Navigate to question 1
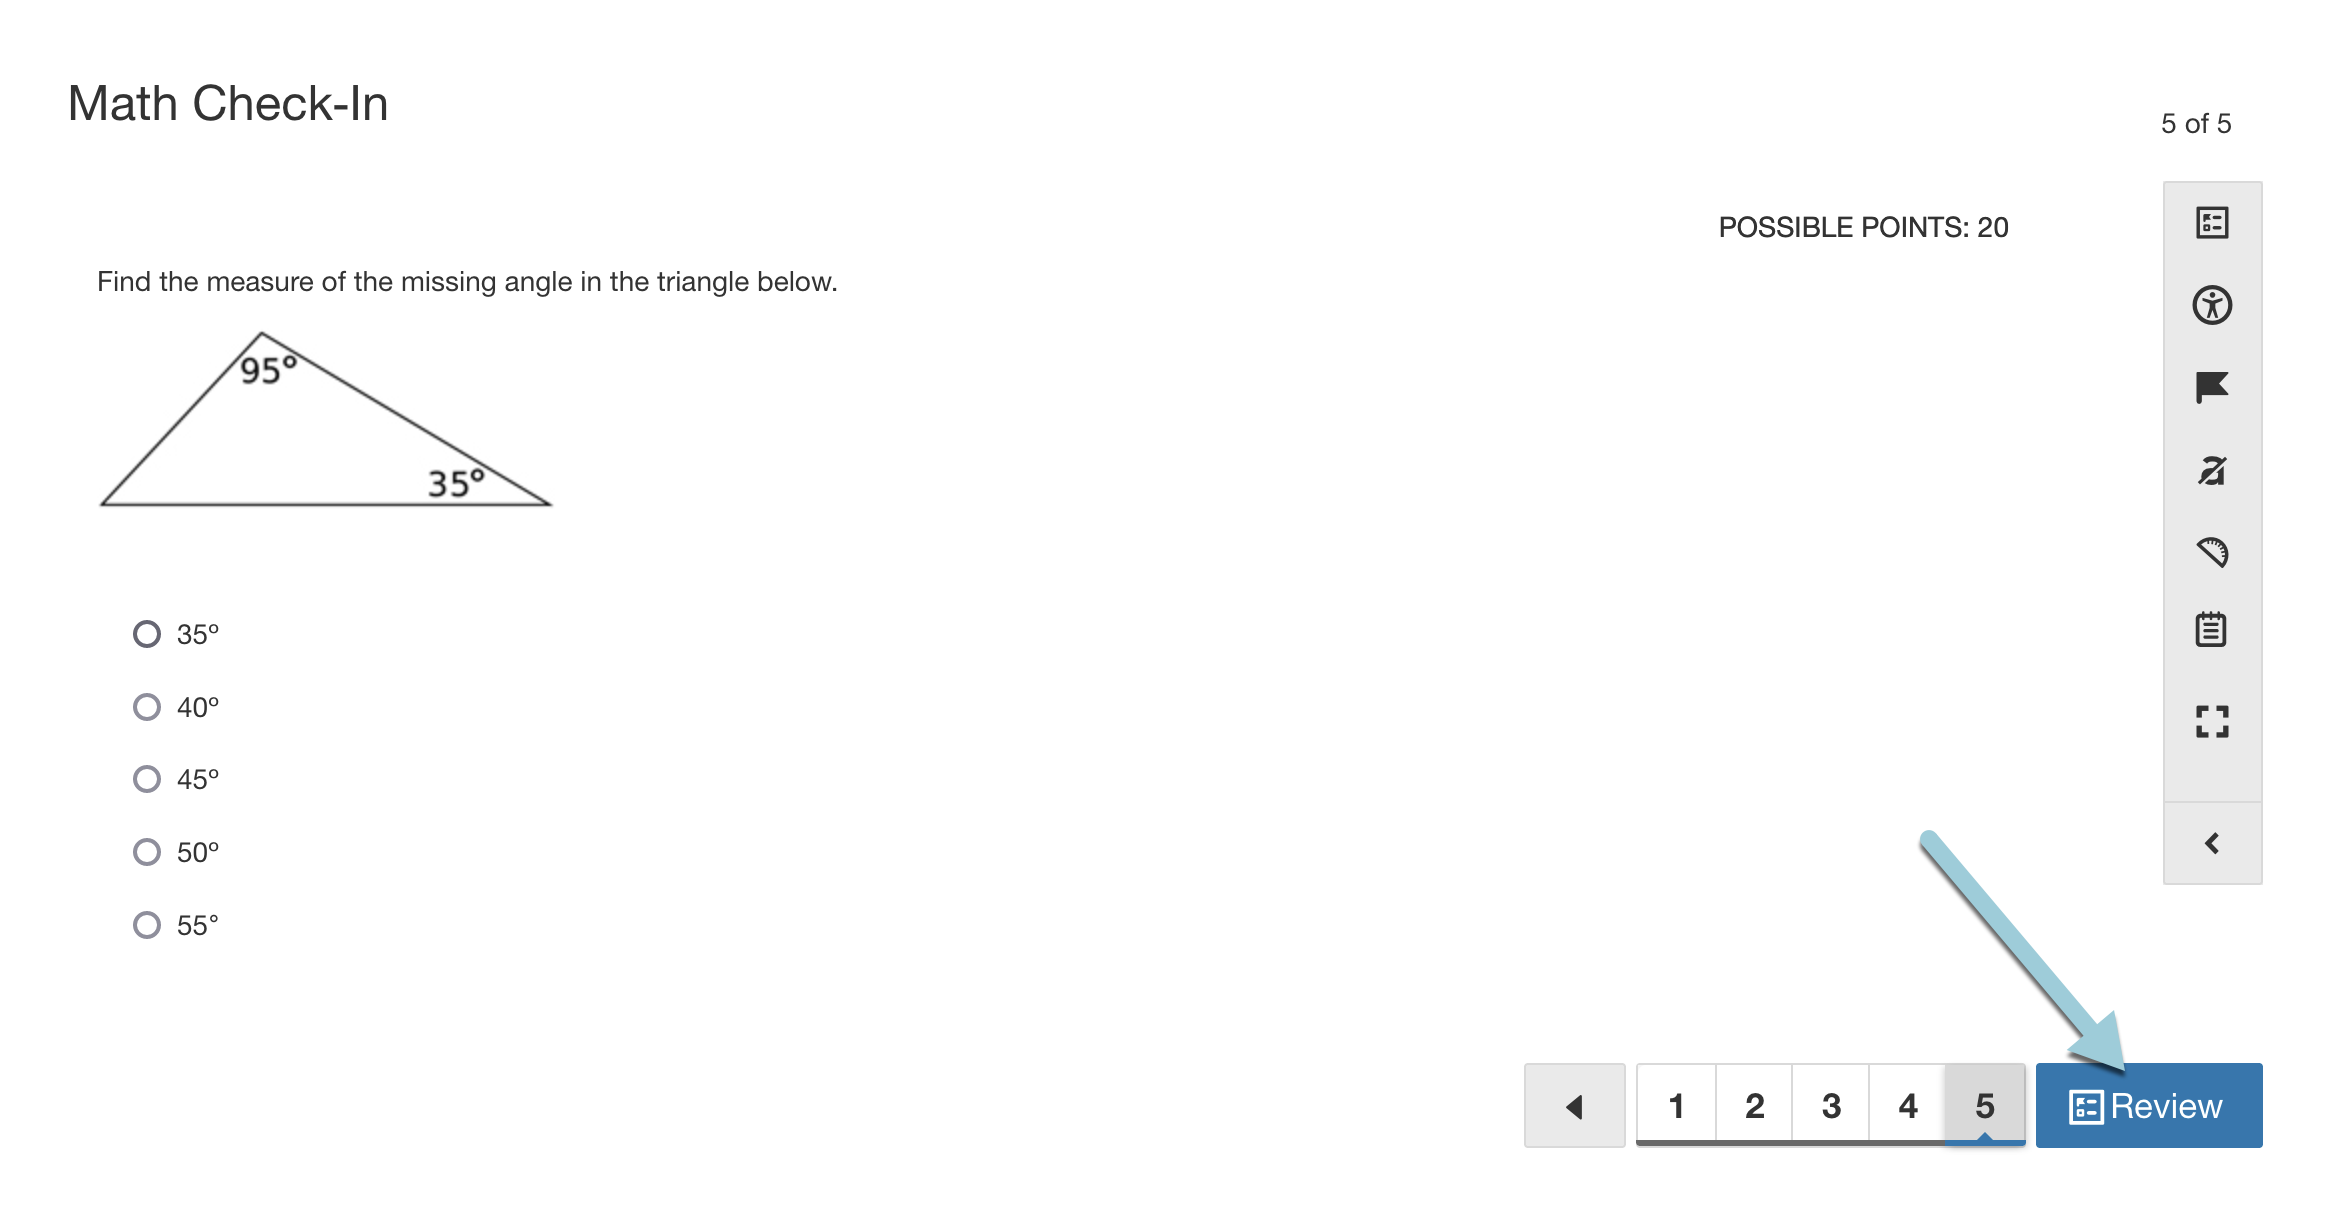The width and height of the screenshot is (2350, 1216). (1674, 1106)
